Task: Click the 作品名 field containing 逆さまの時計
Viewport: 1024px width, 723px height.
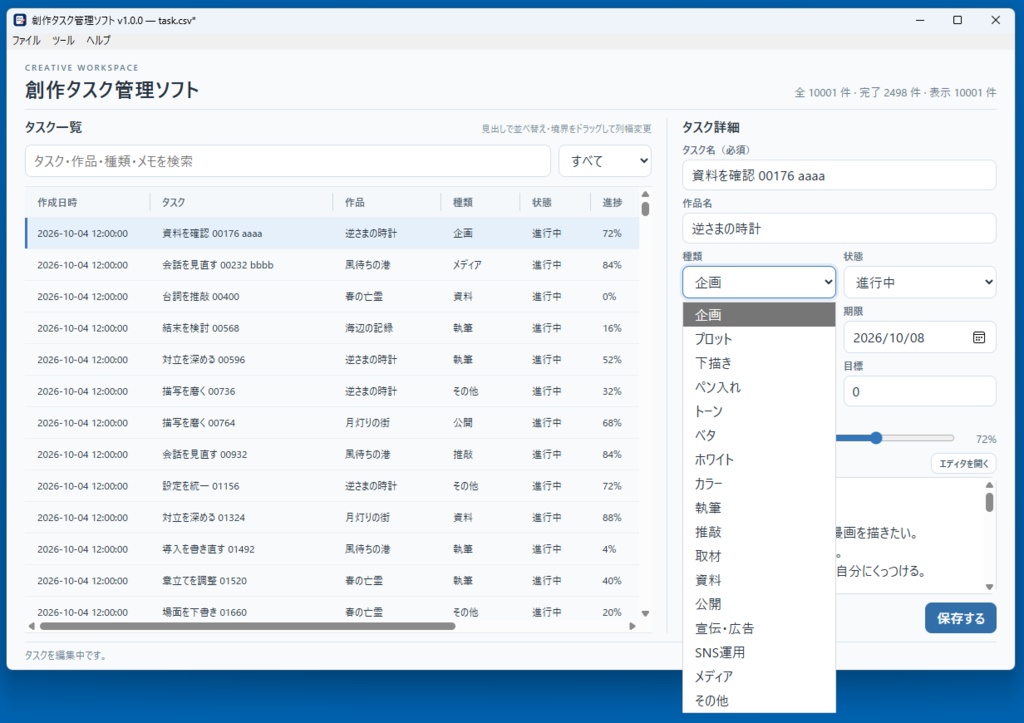Action: (839, 229)
